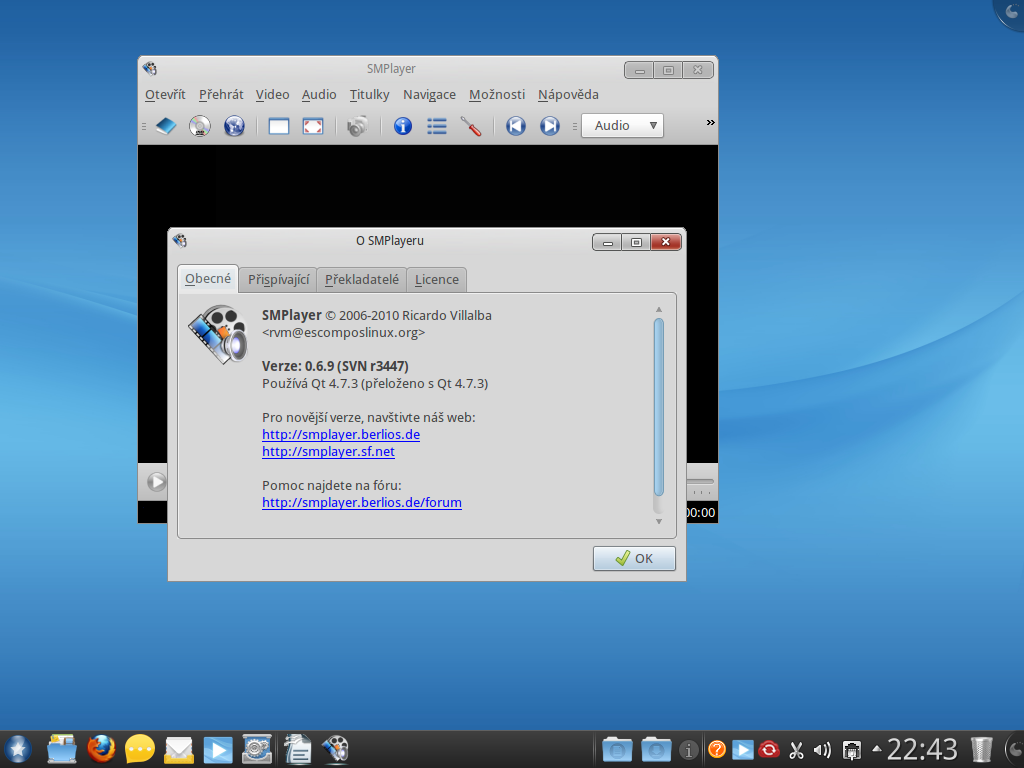Screen dimensions: 1024x768
Task: Click the about dialog vertical scrollbar handle
Action: [x=658, y=407]
